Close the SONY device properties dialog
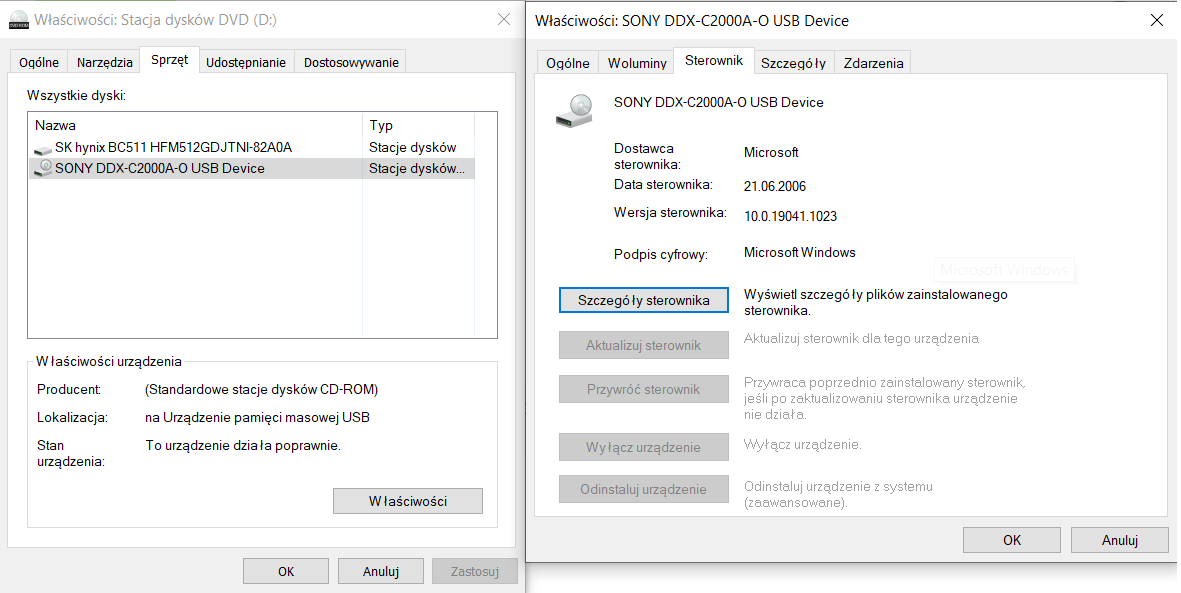The image size is (1181, 593). coord(1157,20)
